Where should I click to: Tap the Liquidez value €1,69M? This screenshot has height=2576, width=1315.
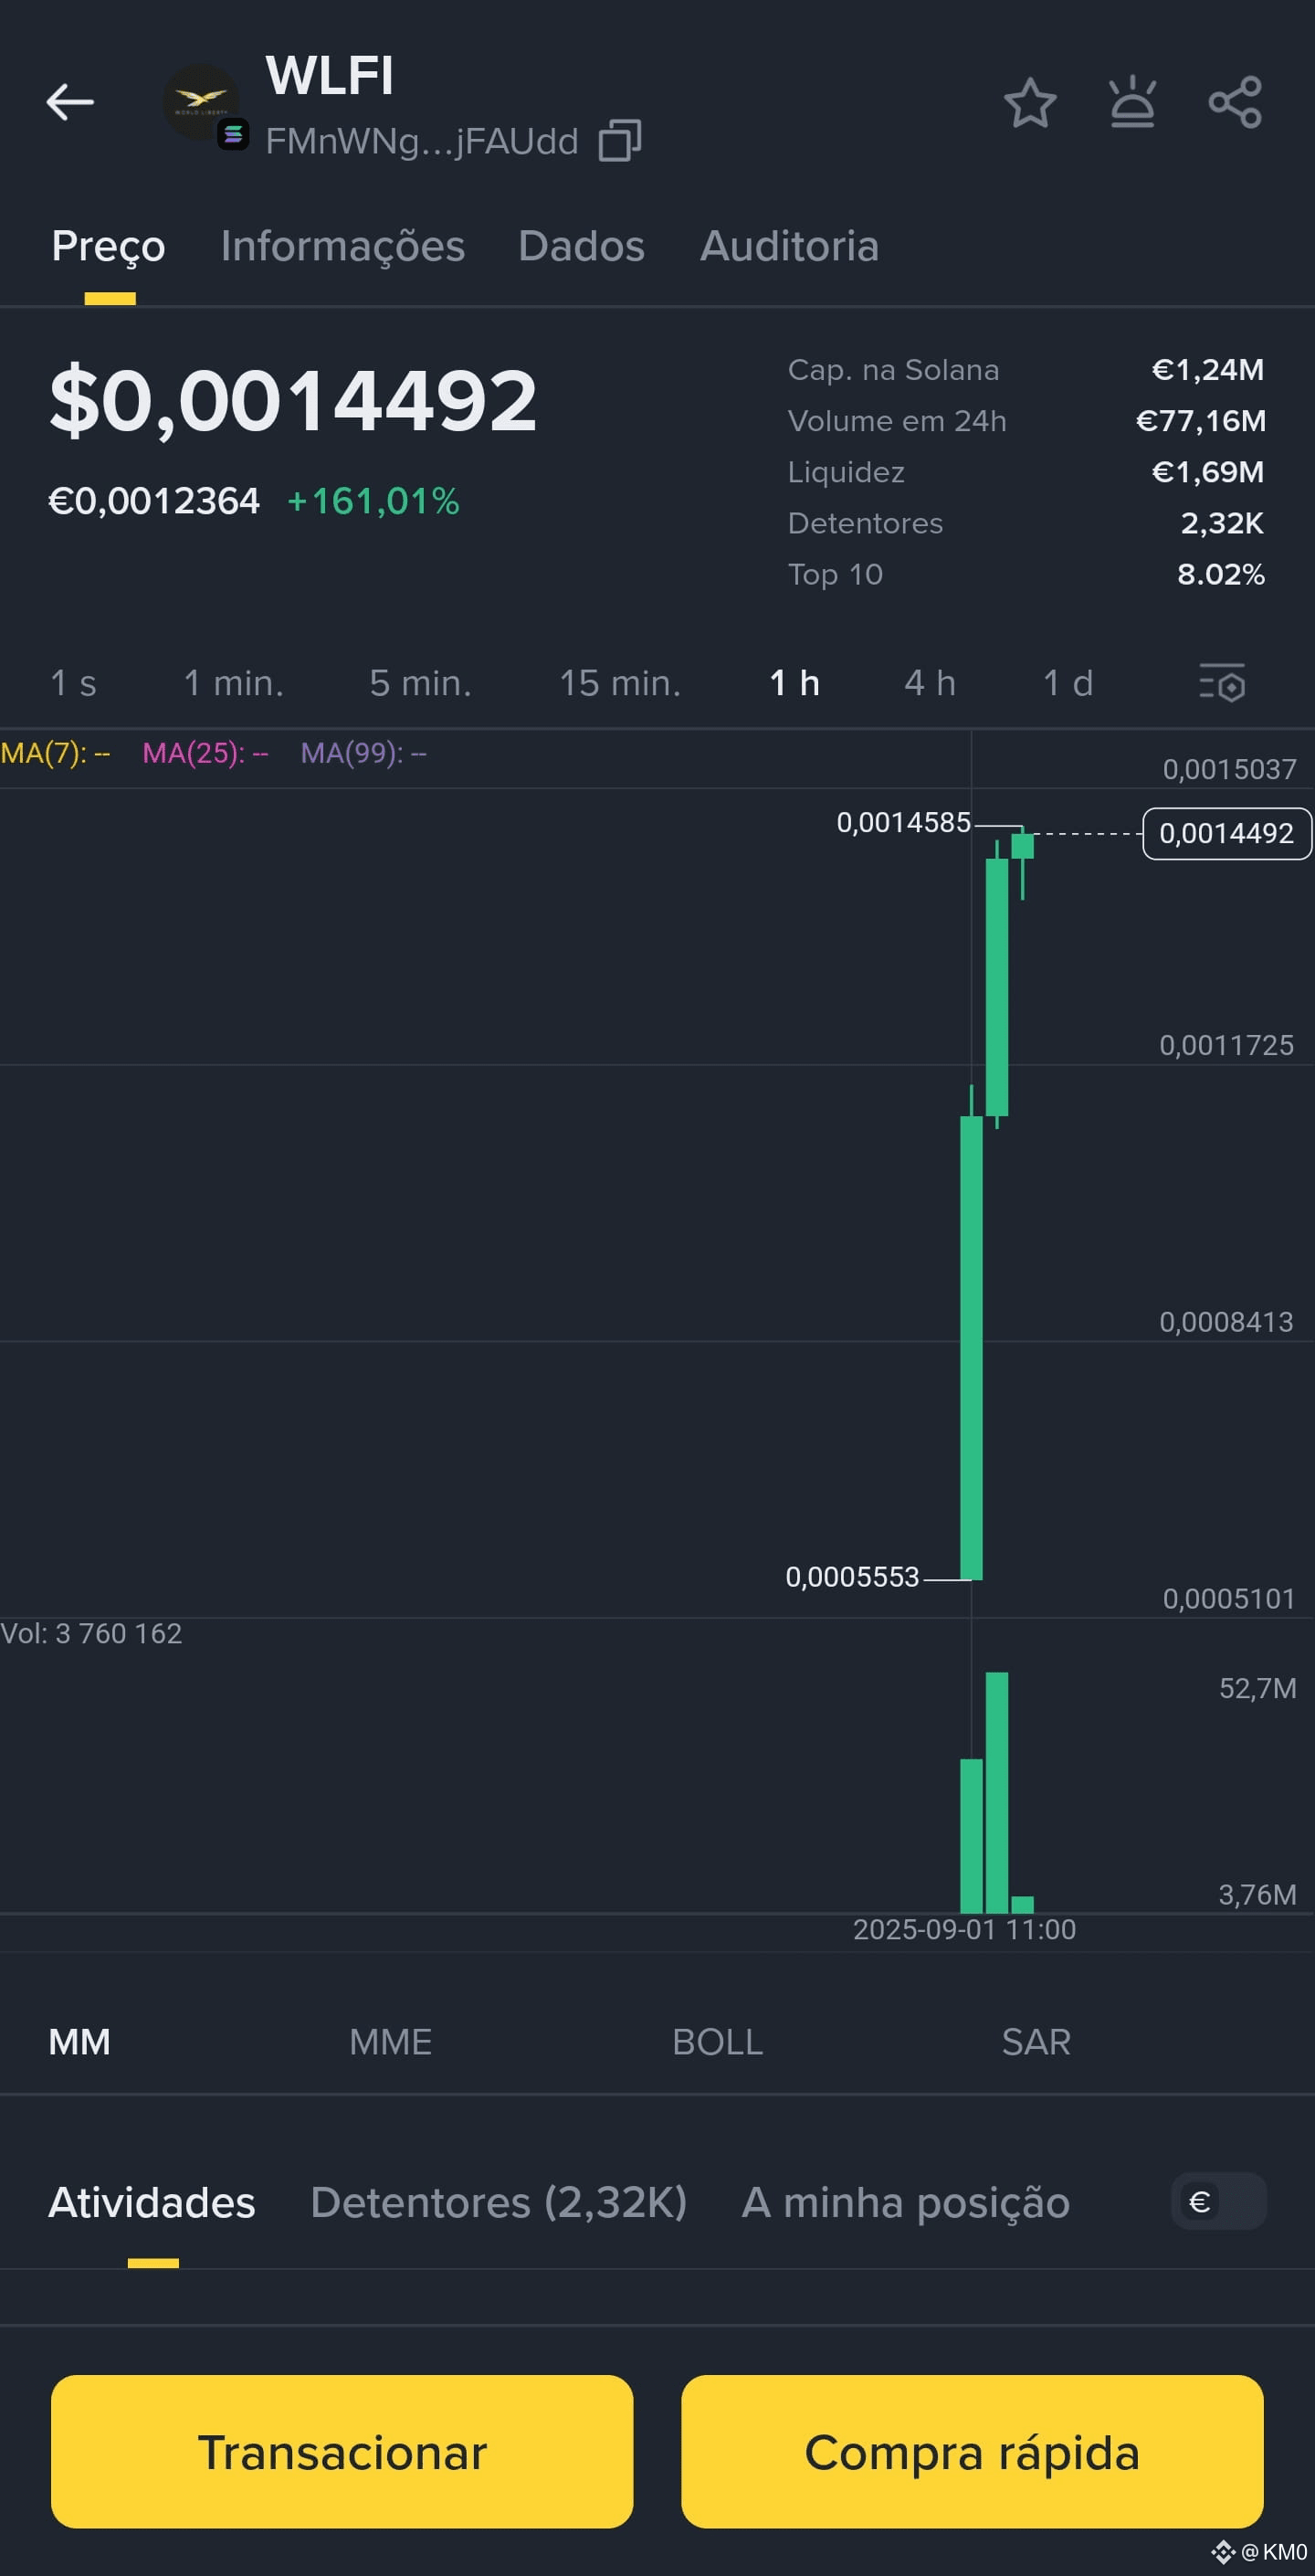point(1208,471)
